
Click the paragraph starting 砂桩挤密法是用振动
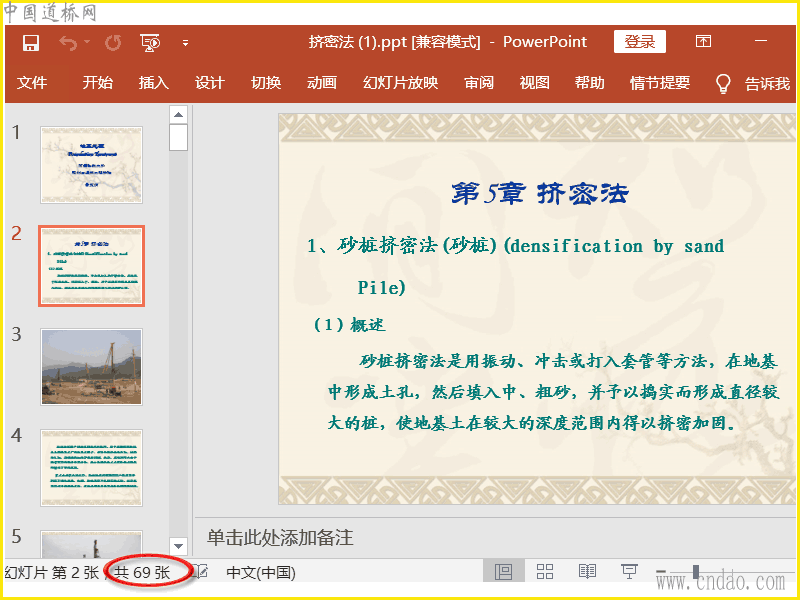tap(553, 392)
